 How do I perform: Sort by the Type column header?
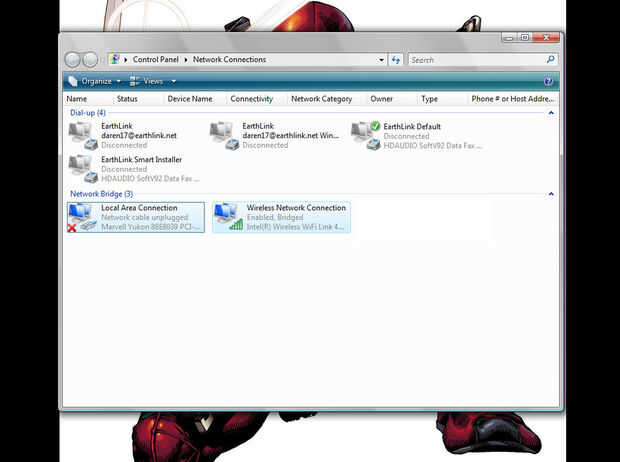tap(429, 99)
